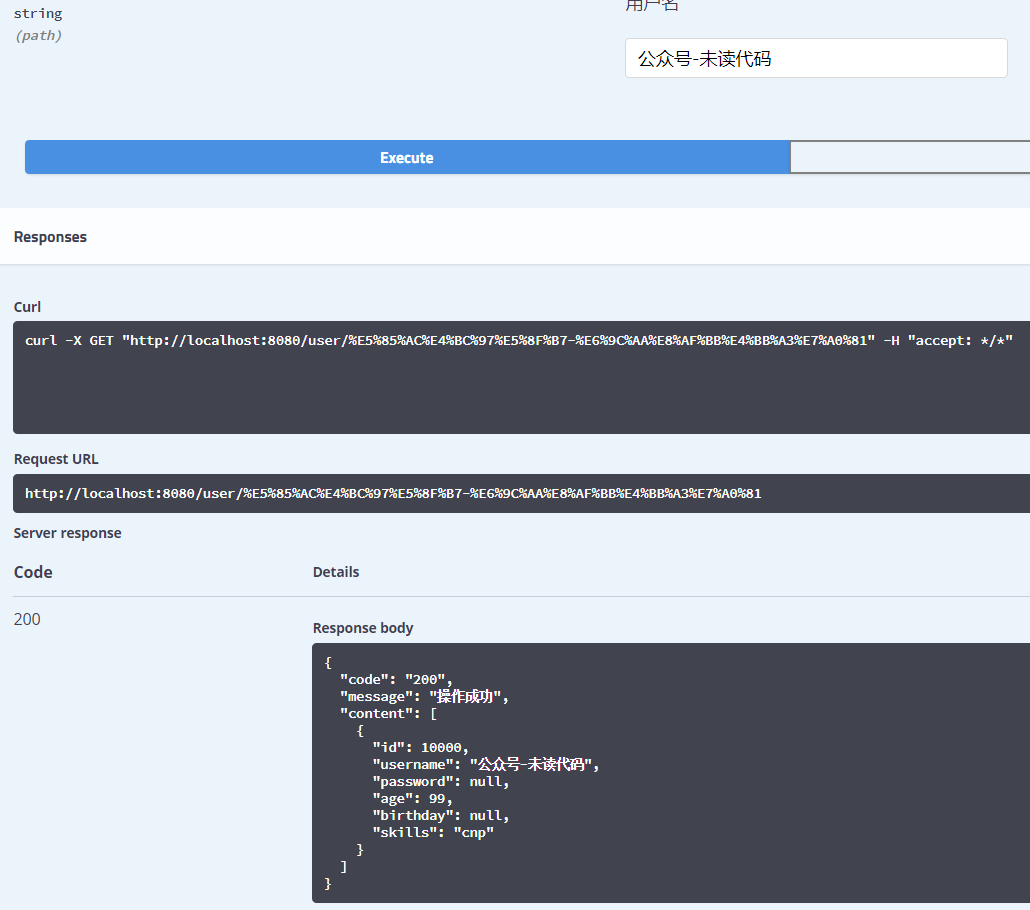Screen dimensions: 1030x910
Task: Click the Code column header
Action: coord(33,572)
